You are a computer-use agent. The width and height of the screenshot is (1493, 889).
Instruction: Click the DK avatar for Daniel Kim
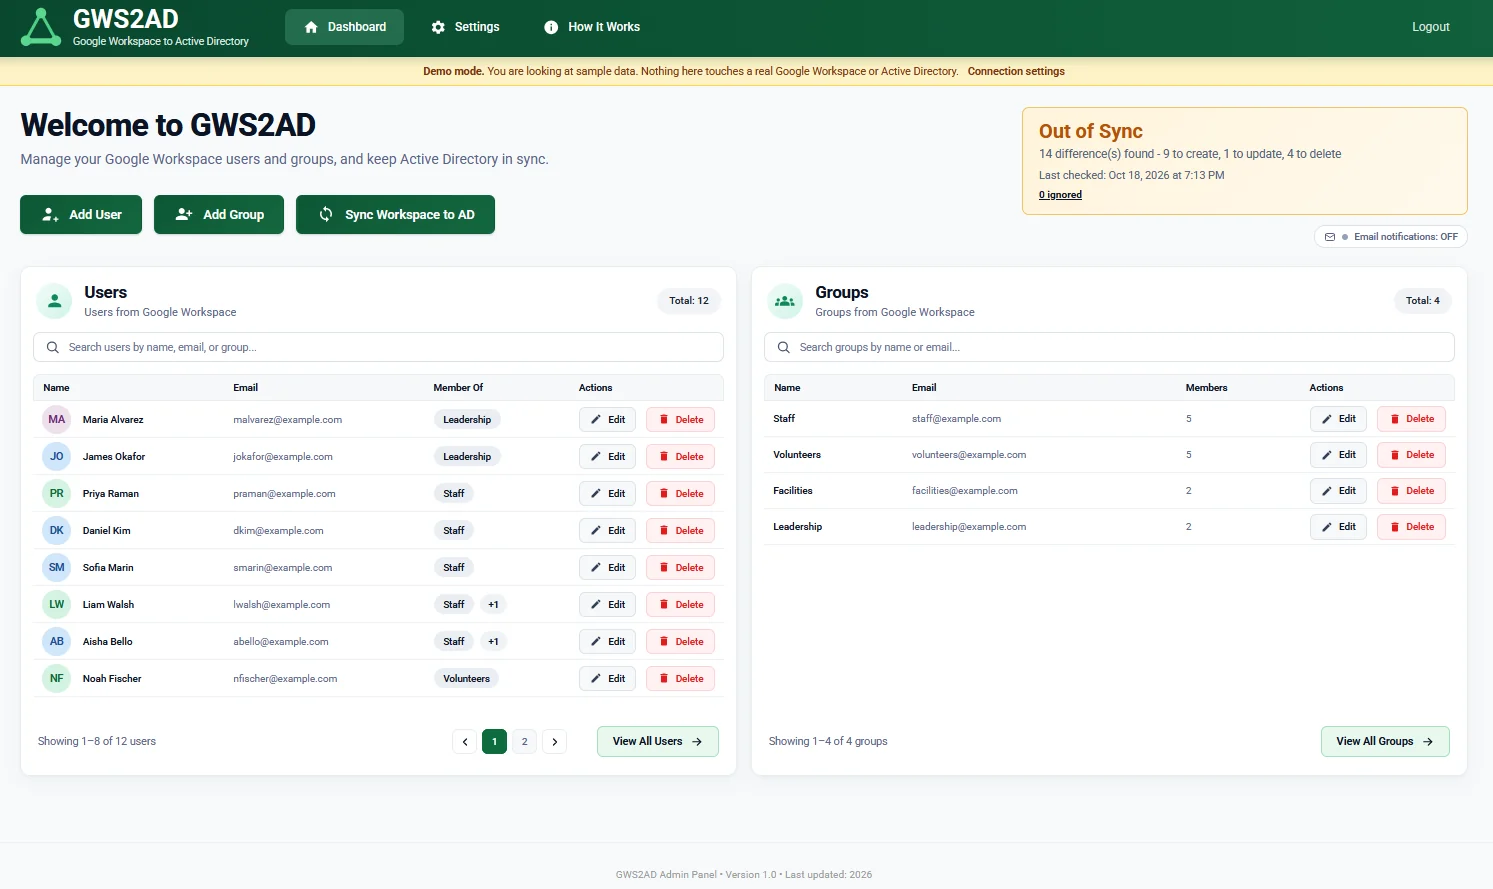point(57,530)
